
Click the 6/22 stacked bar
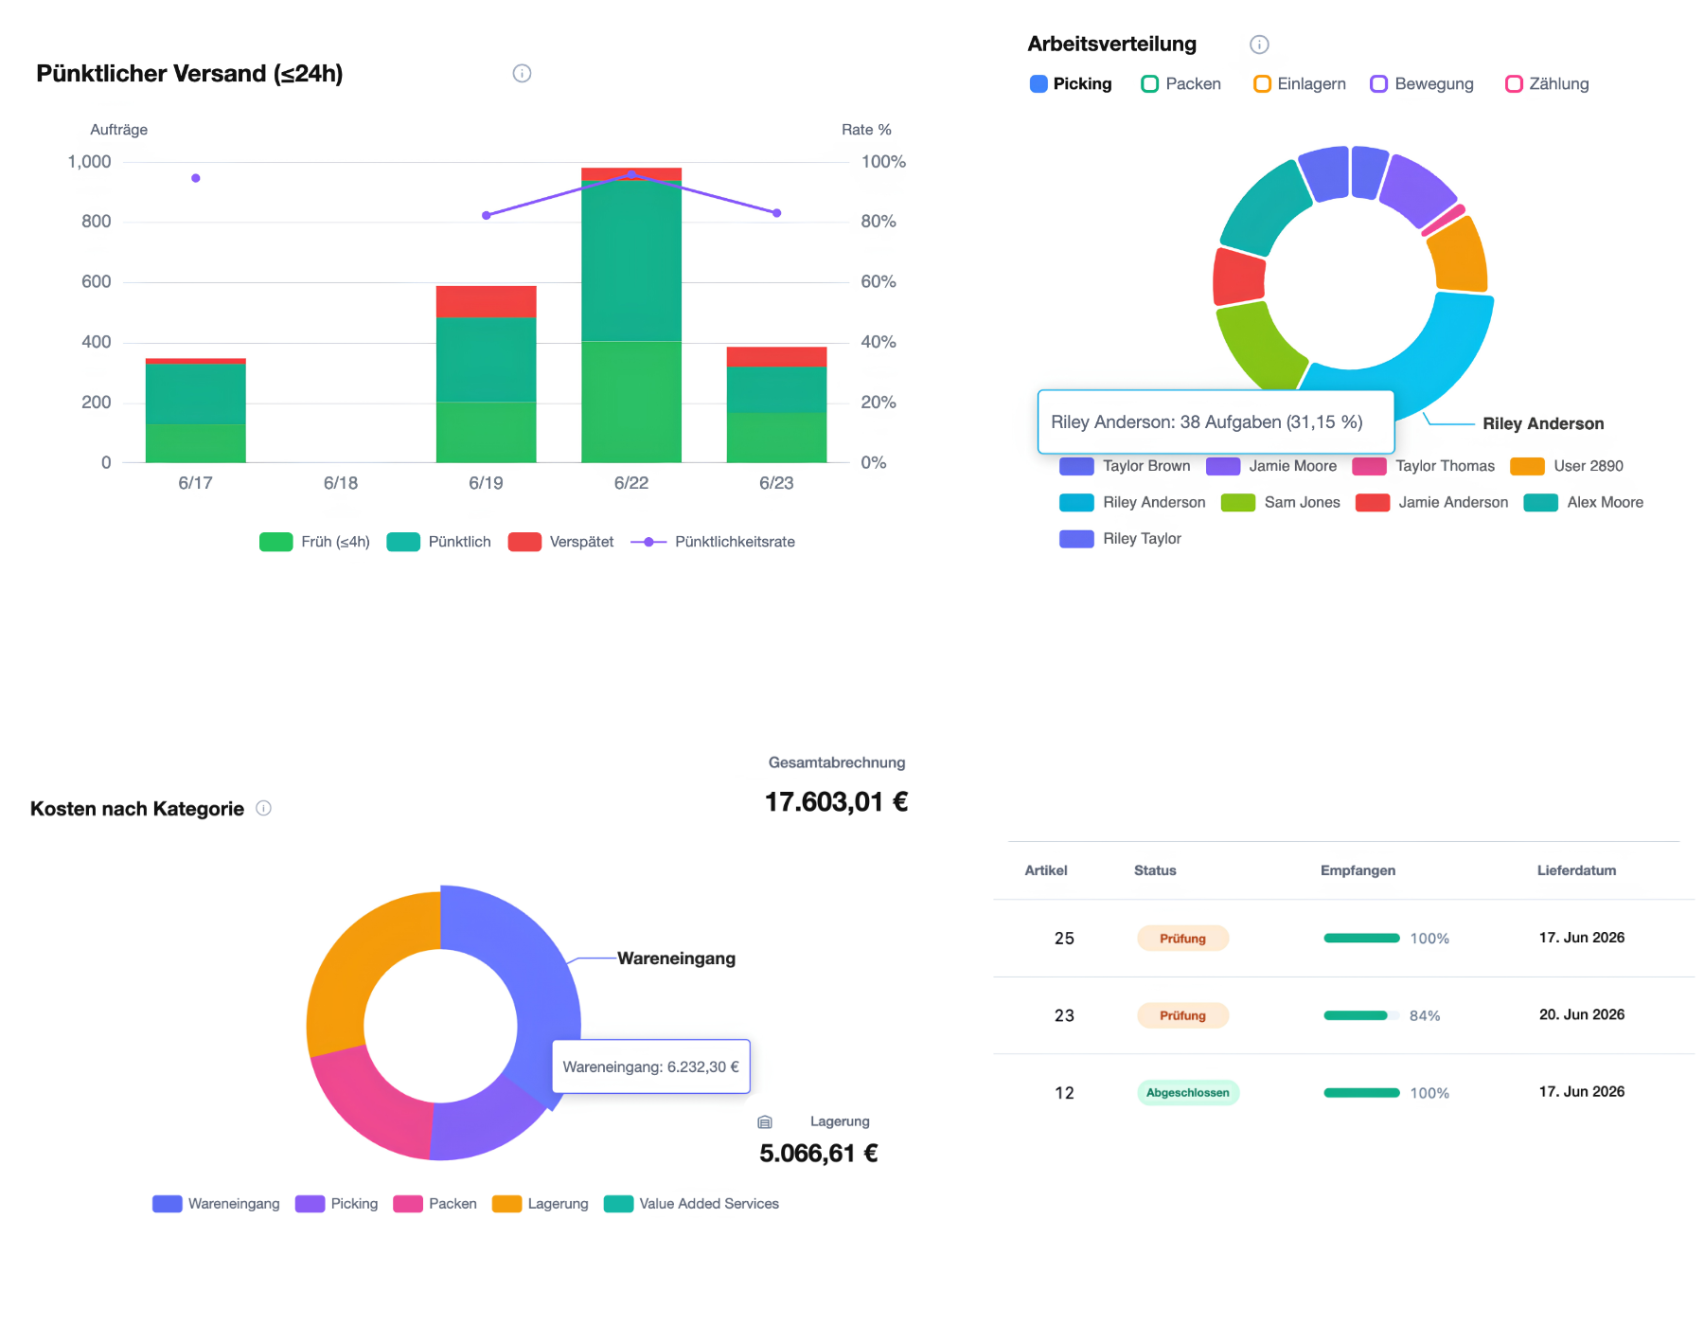(x=631, y=315)
